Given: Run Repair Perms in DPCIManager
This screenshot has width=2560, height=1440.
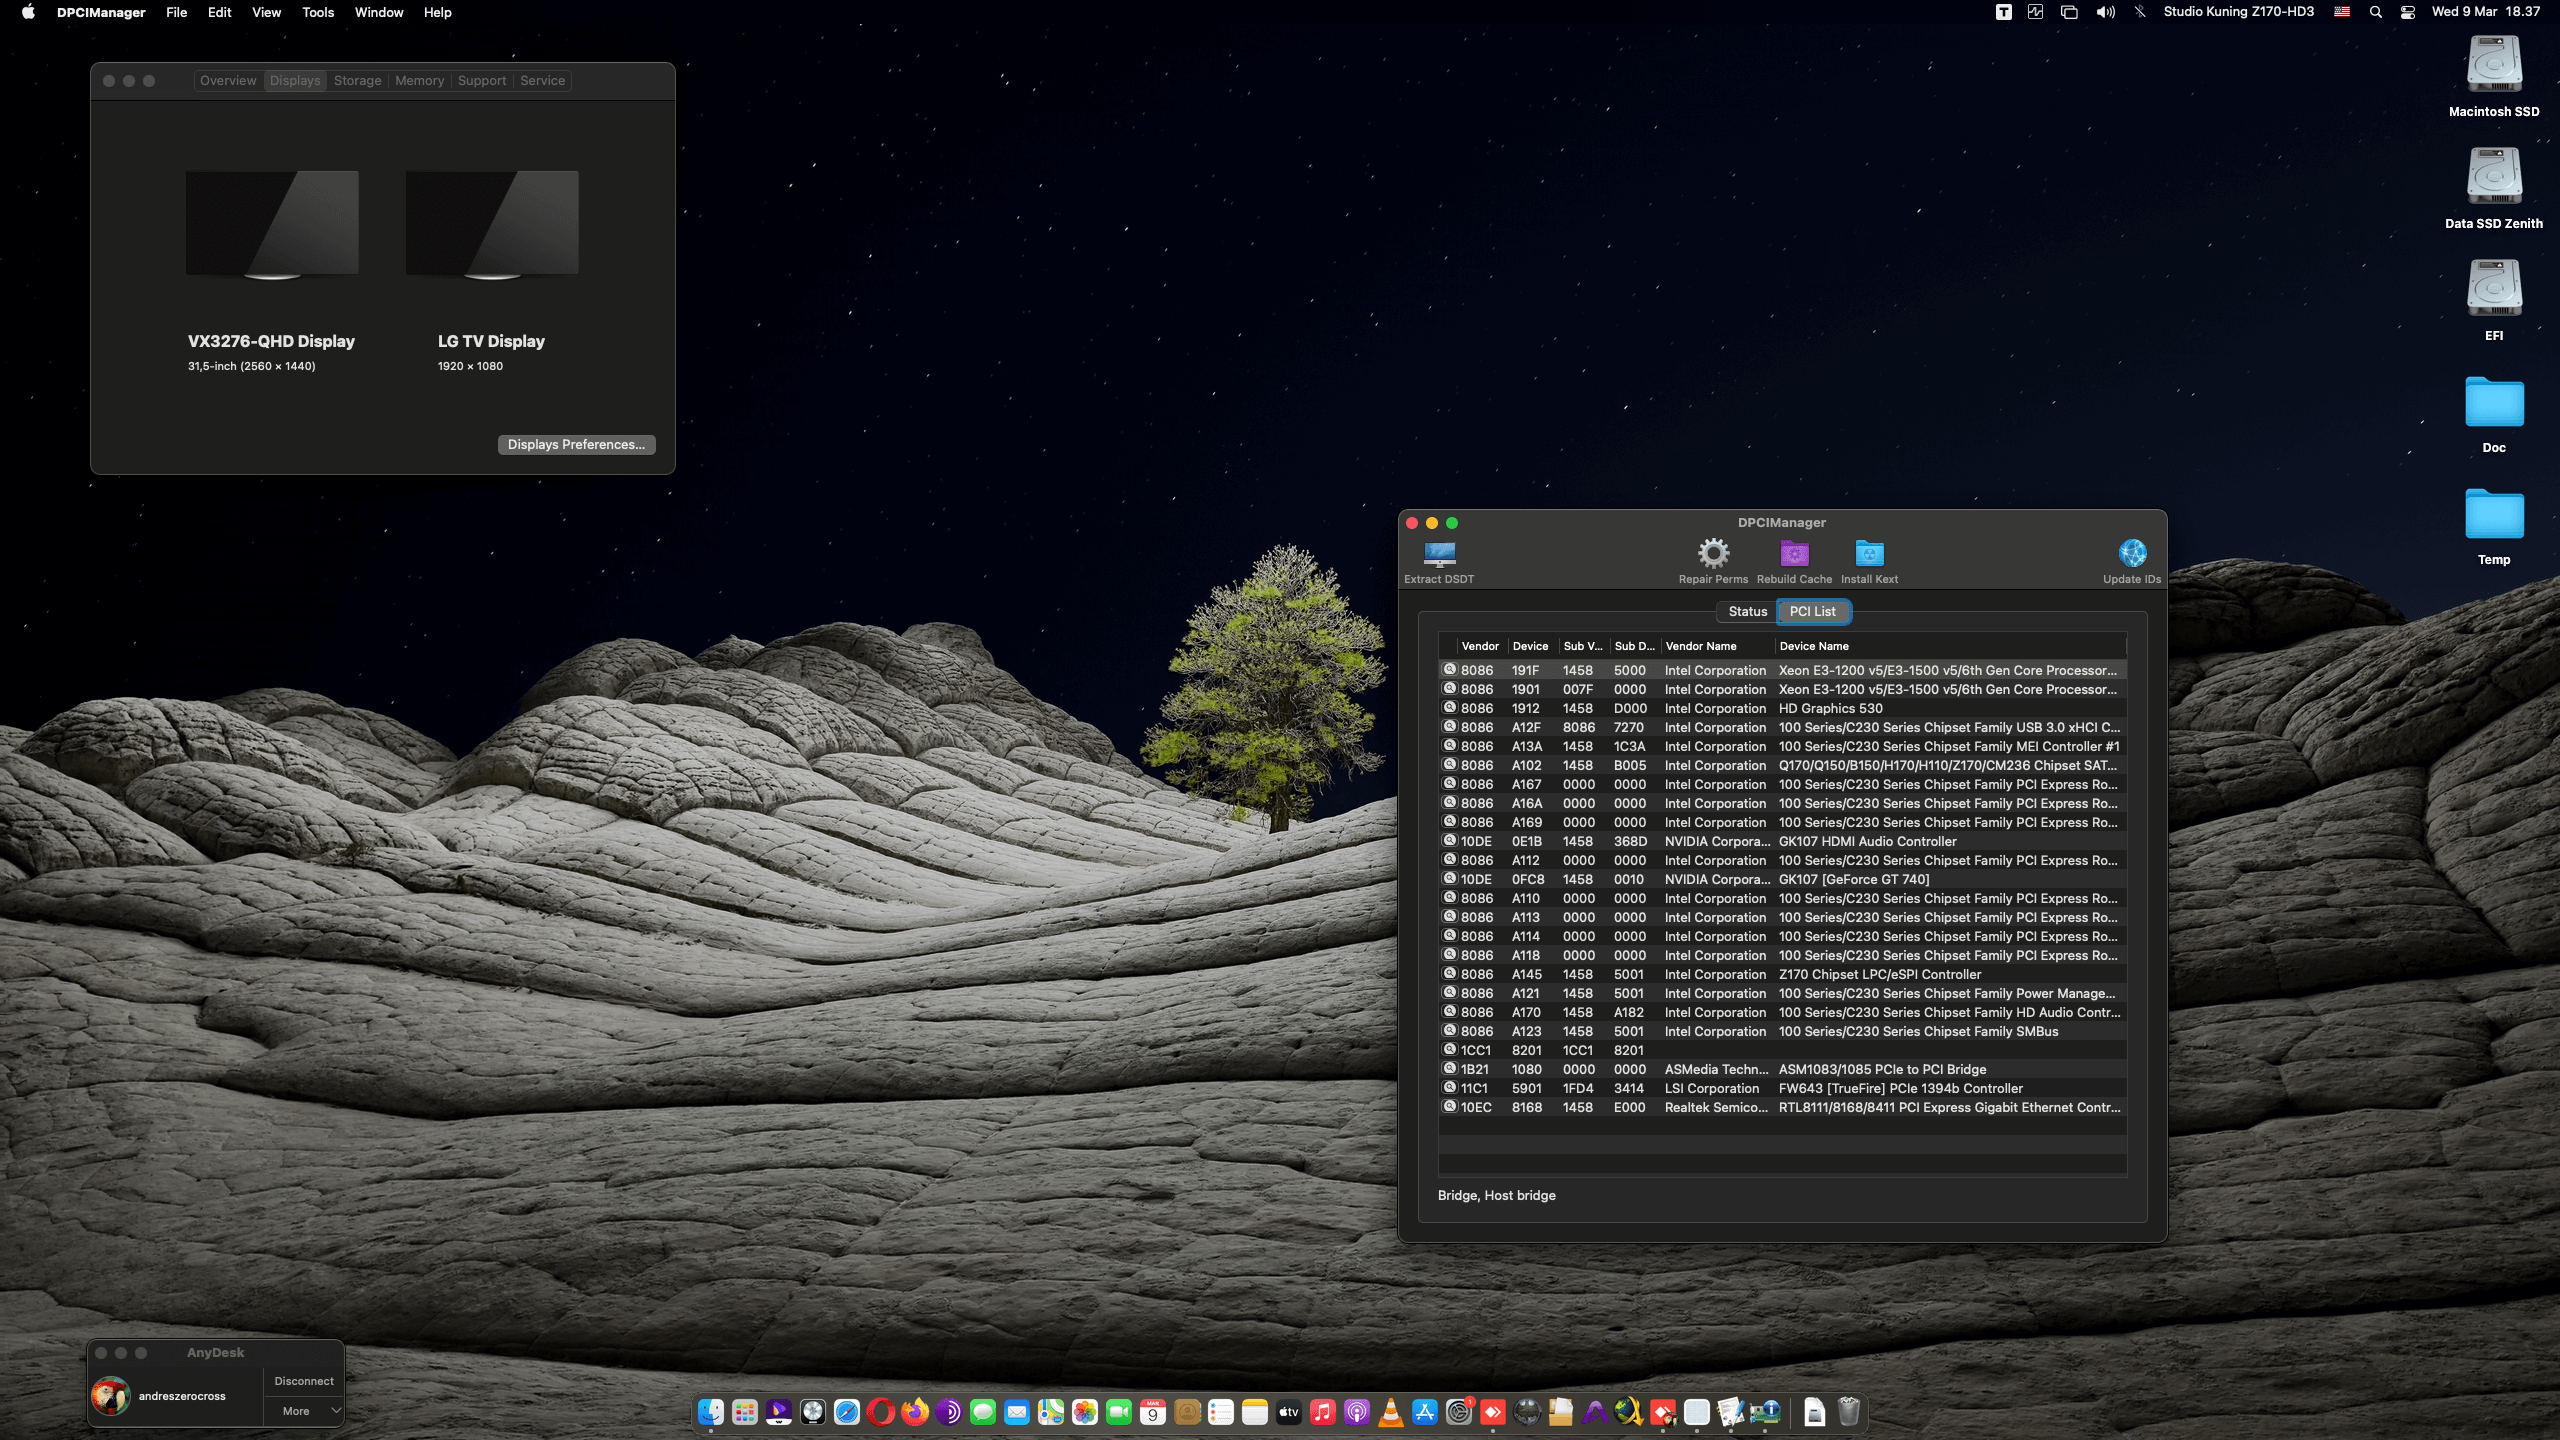Looking at the screenshot, I should 1713,553.
